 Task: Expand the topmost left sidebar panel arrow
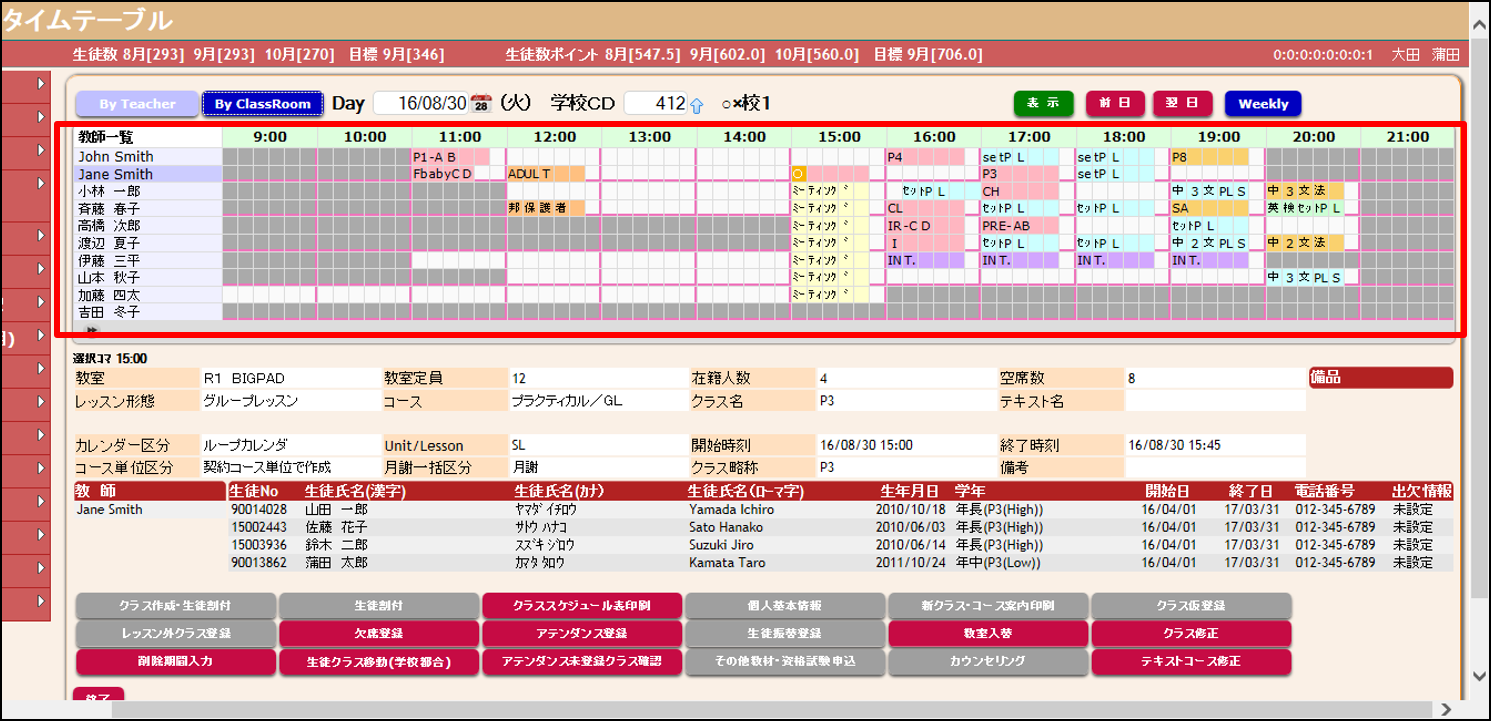39,84
